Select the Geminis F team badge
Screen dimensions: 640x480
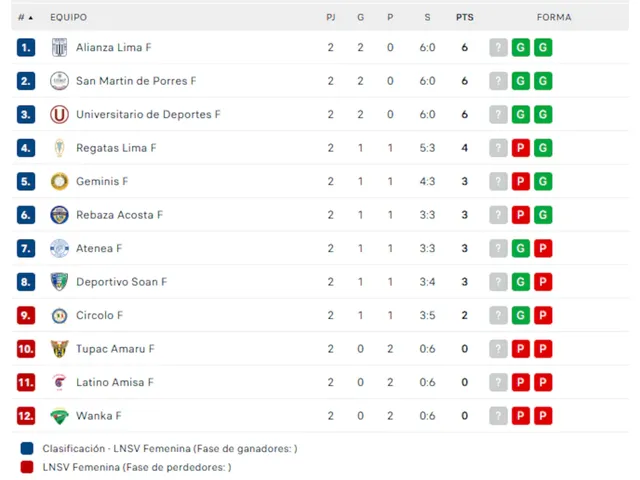click(59, 181)
